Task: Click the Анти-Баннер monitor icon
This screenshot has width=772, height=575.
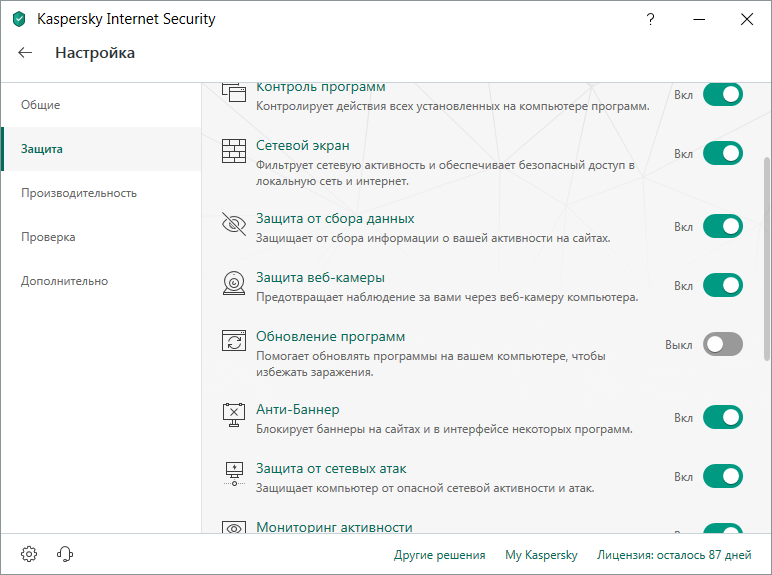Action: [234, 415]
